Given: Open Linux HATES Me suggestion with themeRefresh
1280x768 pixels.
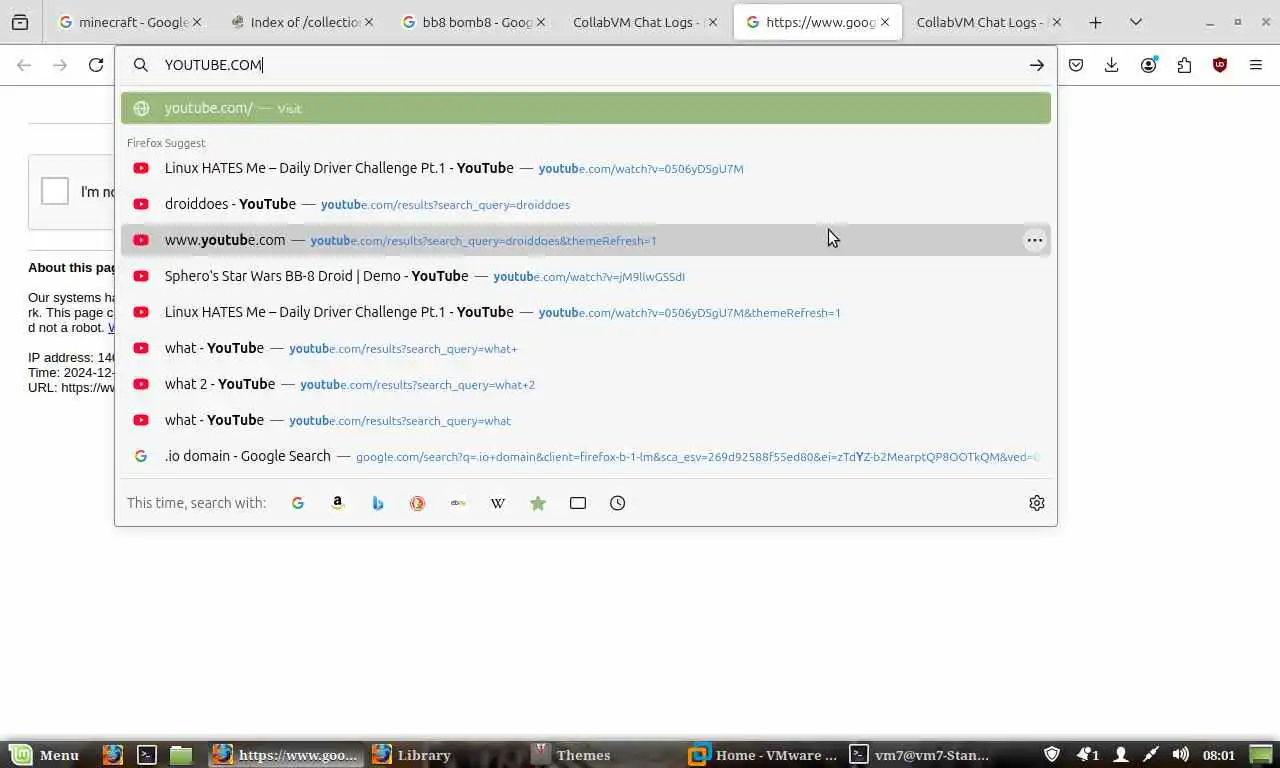Looking at the screenshot, I should point(586,312).
